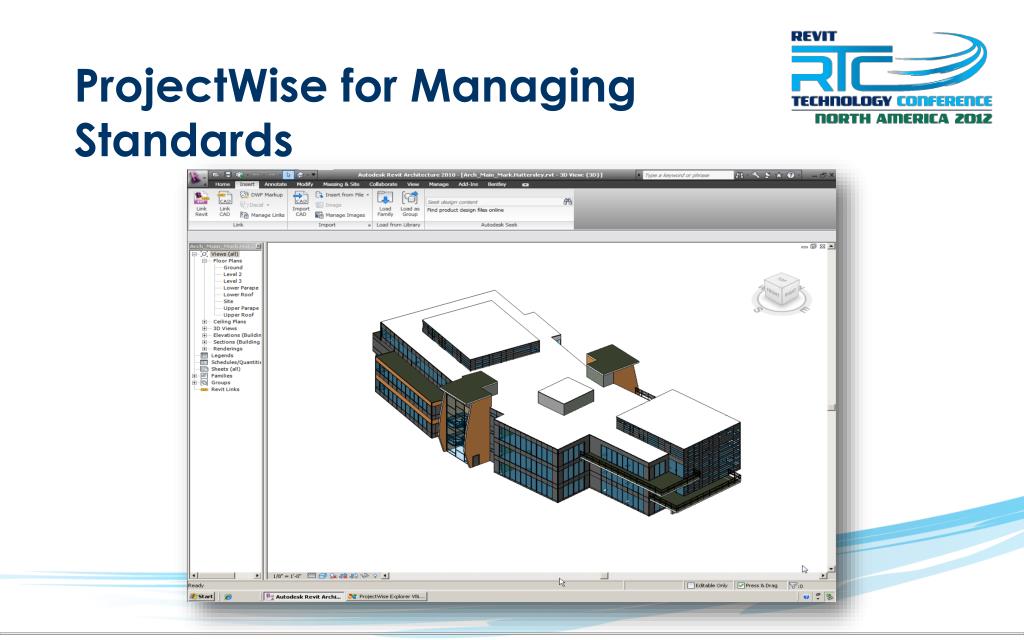1024x640 pixels.
Task: Open the Site floor plan
Action: 228,301
